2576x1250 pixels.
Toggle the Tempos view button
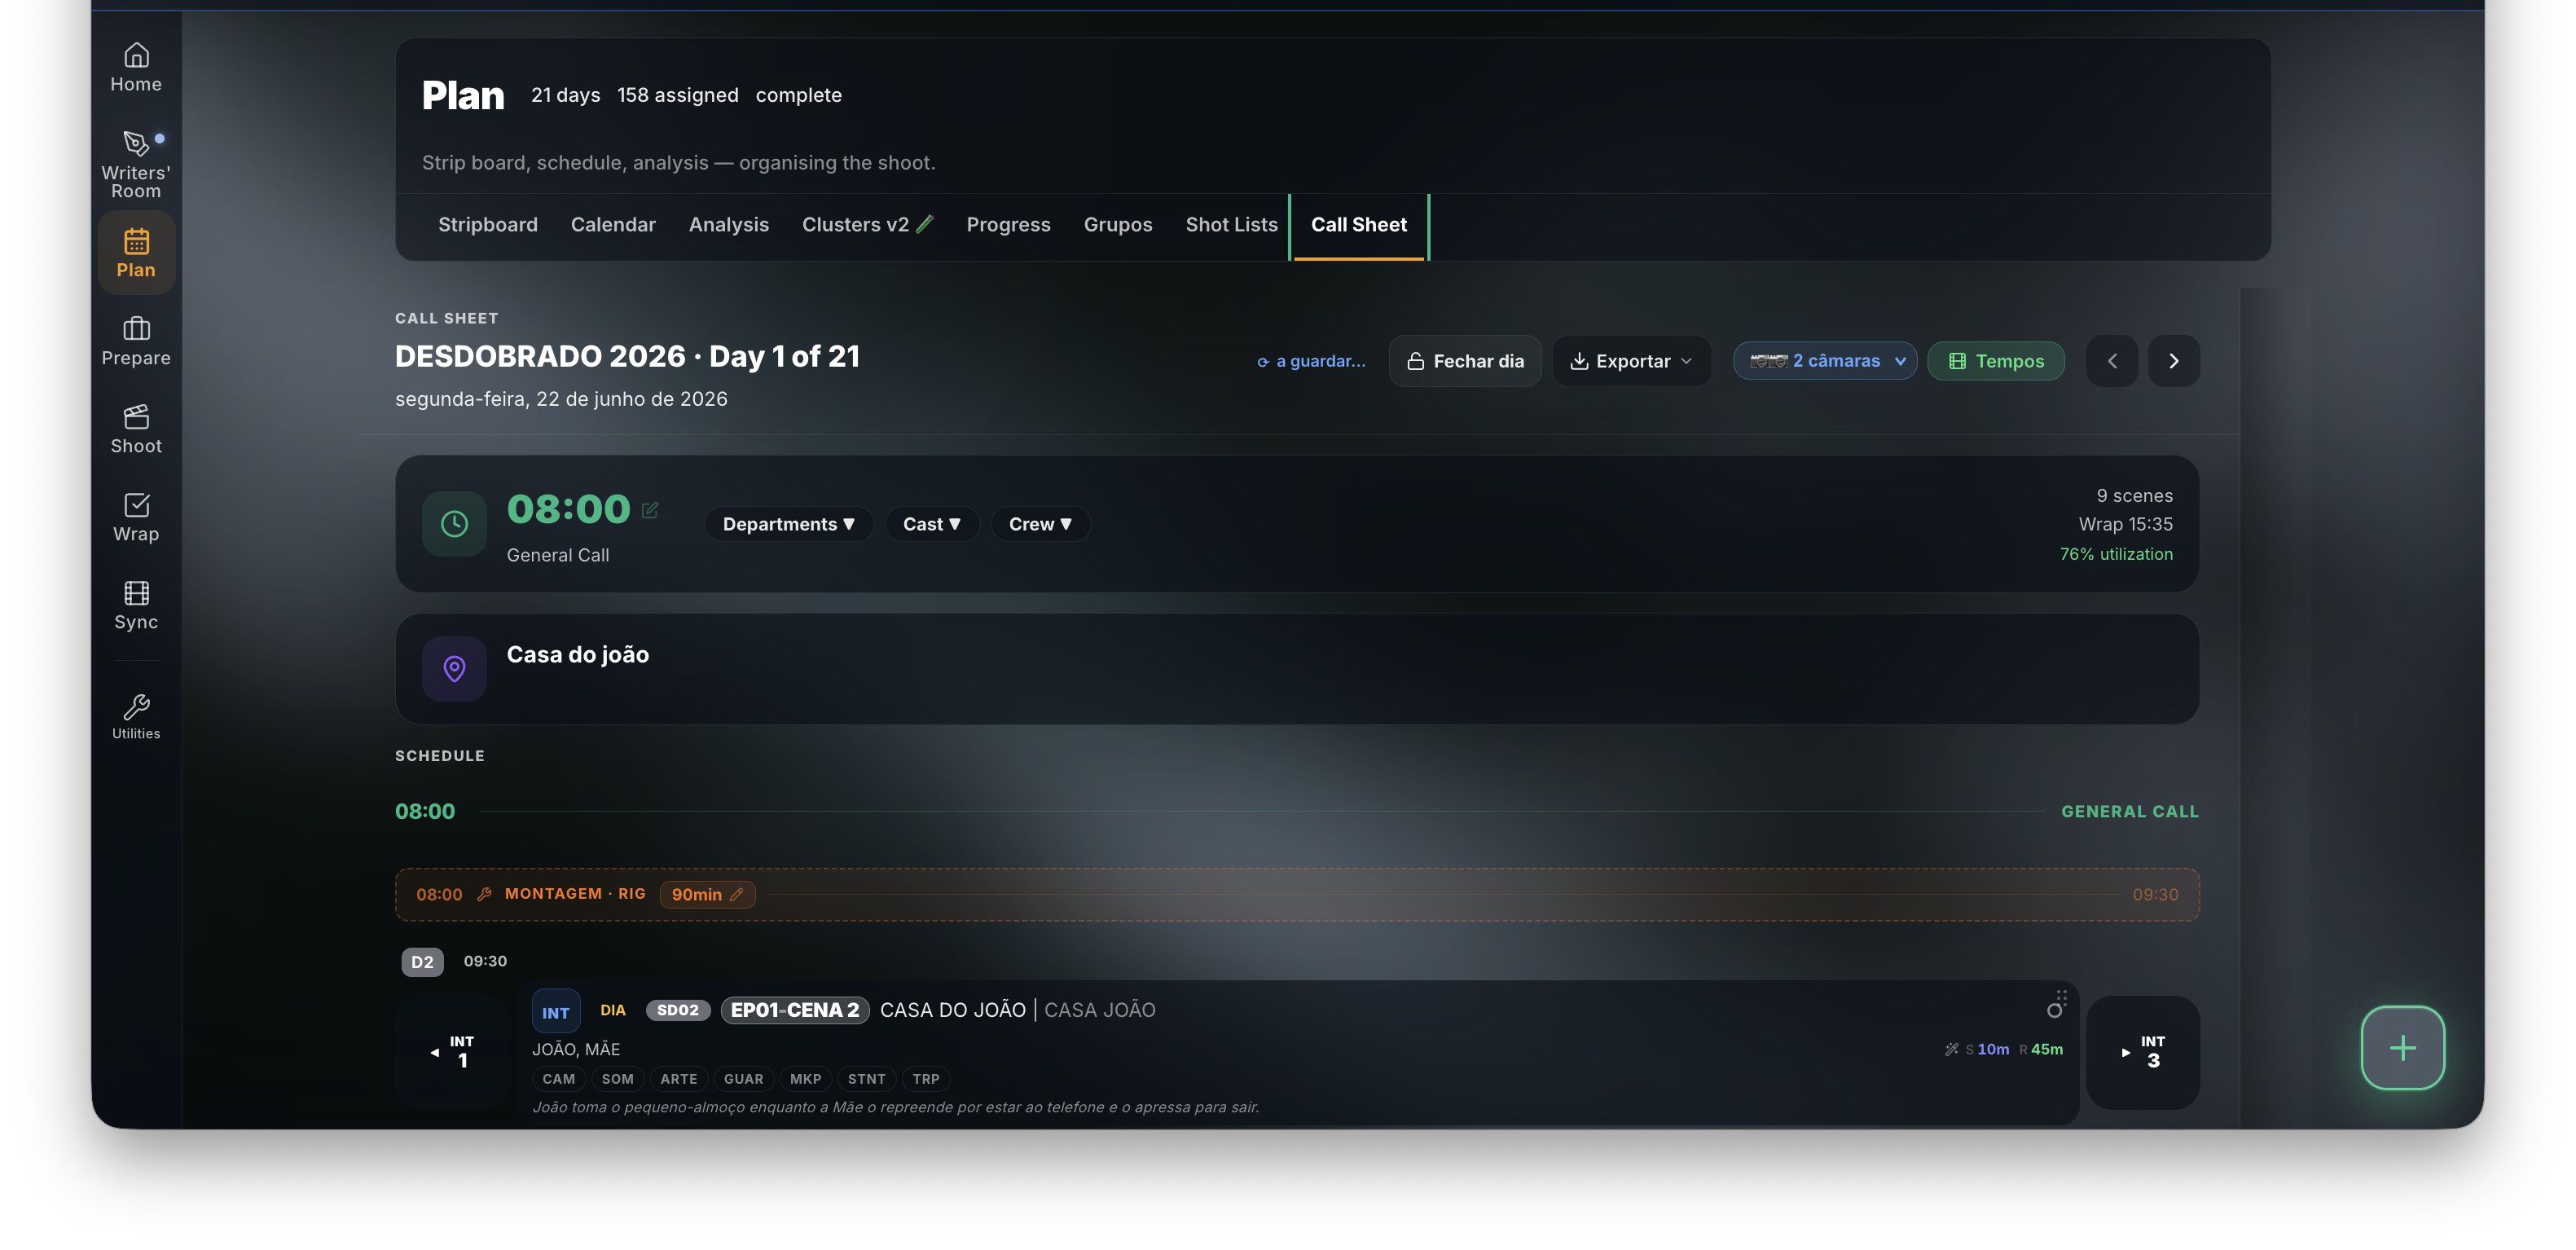point(1995,361)
